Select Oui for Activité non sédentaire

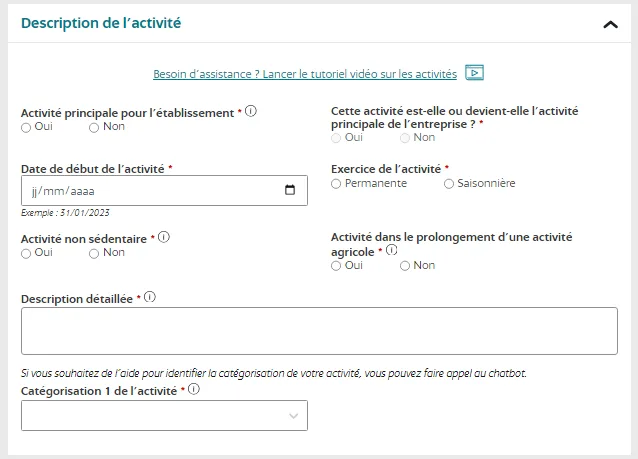click(26, 254)
